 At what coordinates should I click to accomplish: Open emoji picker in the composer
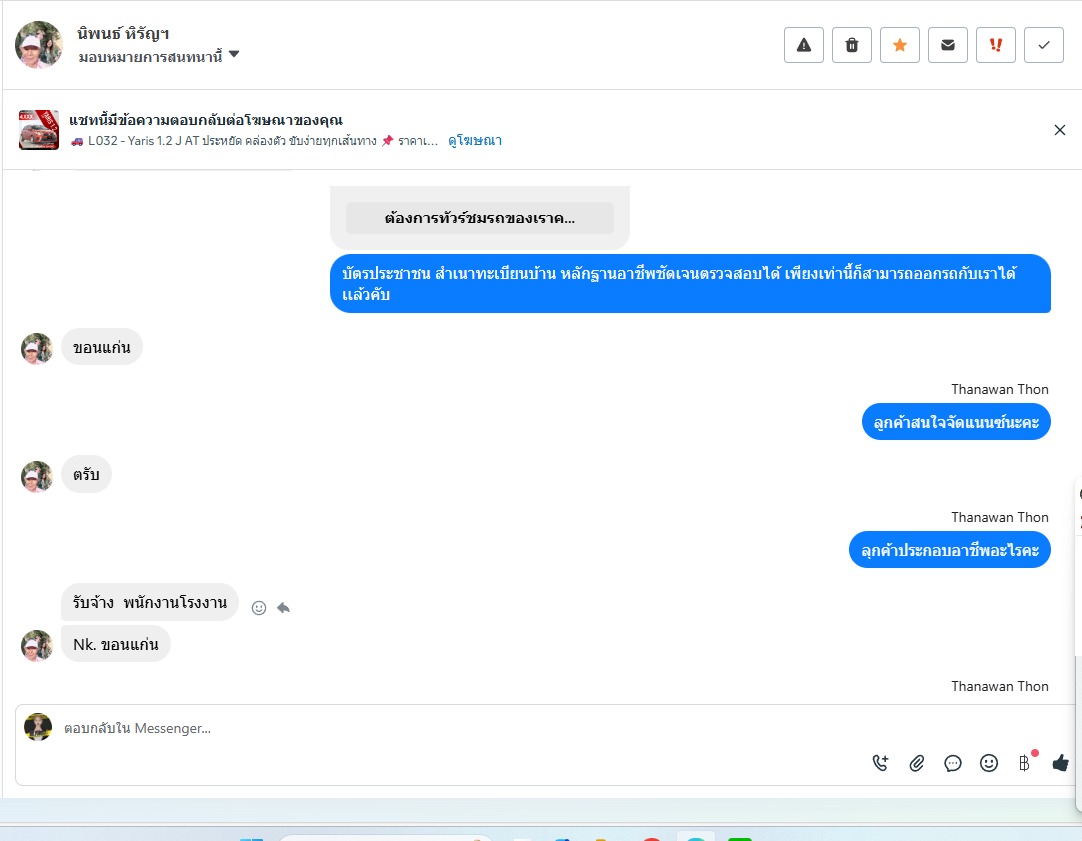click(x=989, y=763)
